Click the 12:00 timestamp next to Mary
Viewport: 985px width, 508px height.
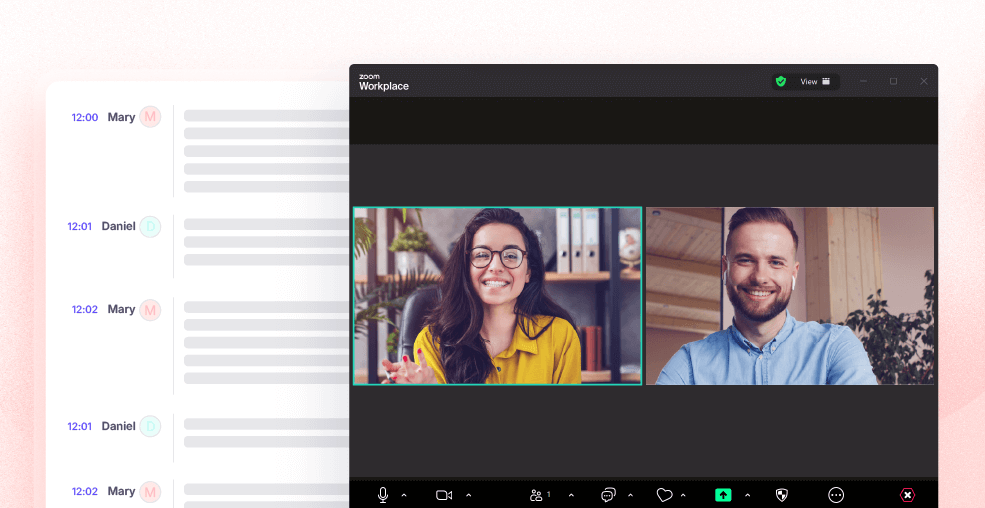click(x=85, y=117)
